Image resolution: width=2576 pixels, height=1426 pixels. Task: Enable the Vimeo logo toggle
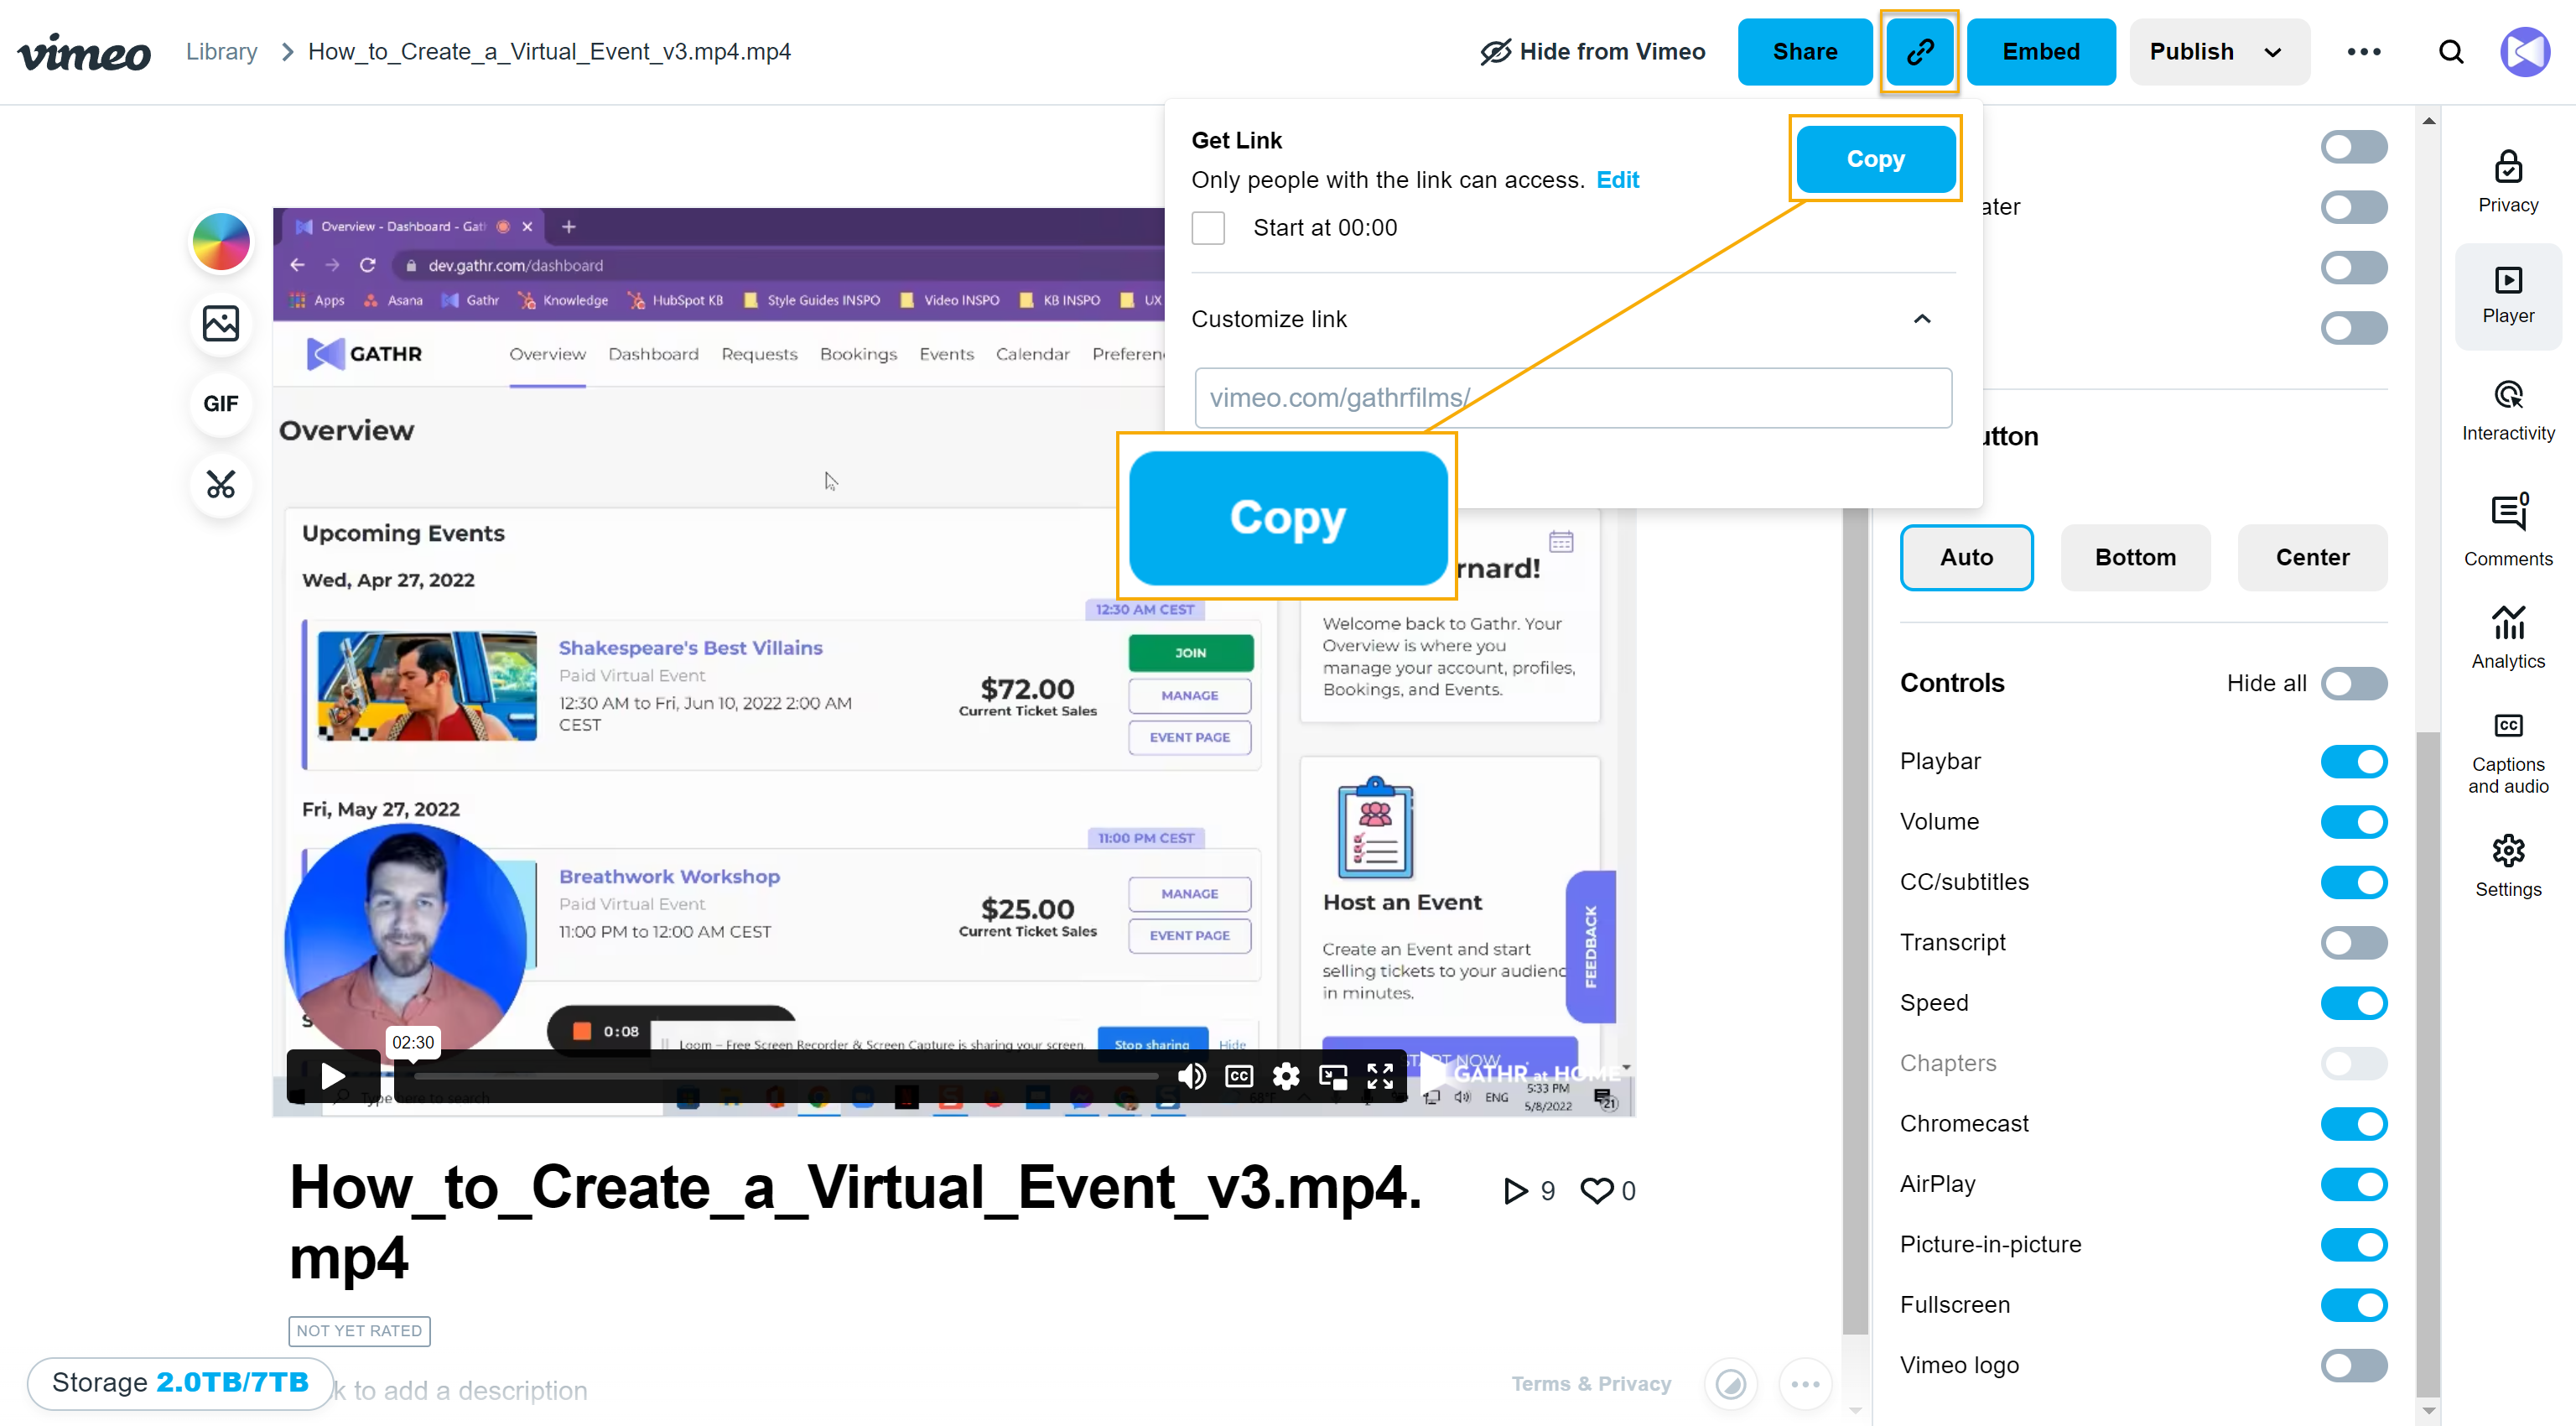point(2353,1366)
